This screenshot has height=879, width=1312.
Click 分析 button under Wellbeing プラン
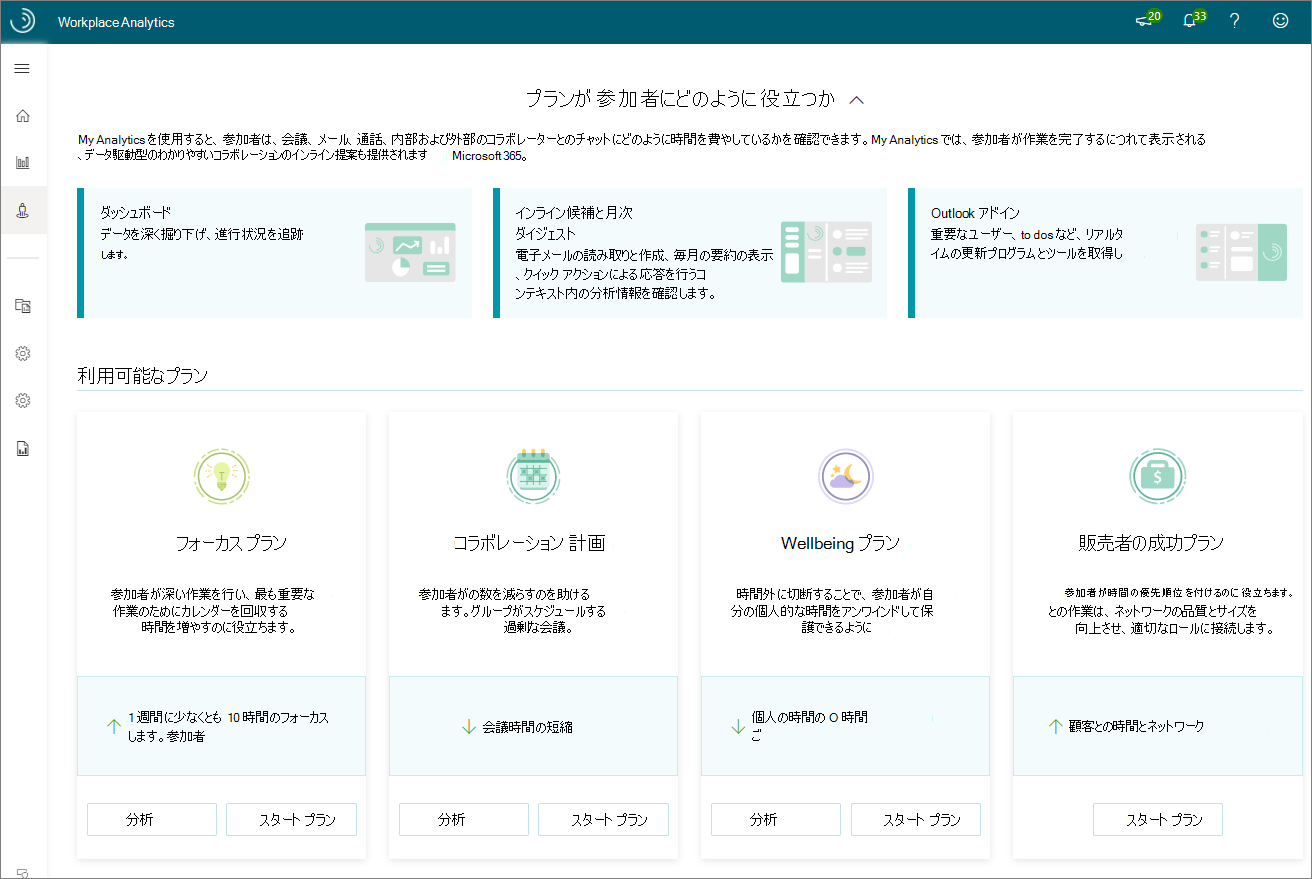coord(776,819)
